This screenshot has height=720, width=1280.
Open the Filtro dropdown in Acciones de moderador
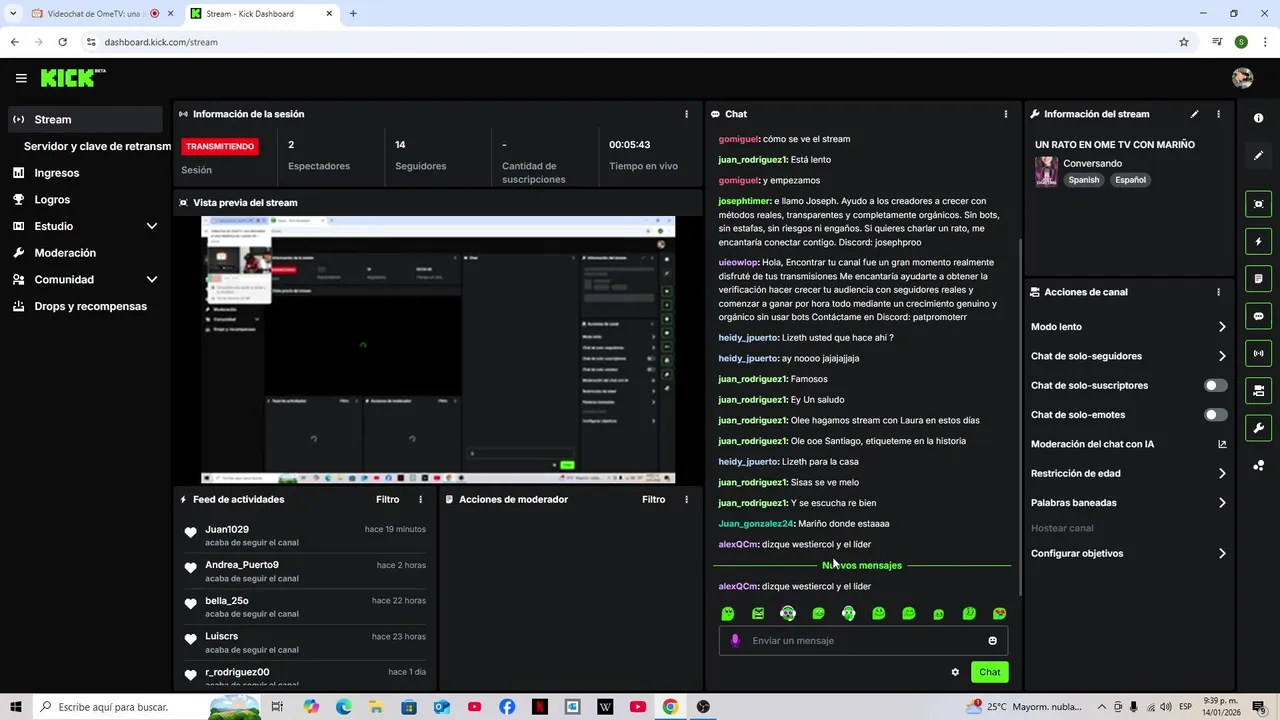pos(653,499)
